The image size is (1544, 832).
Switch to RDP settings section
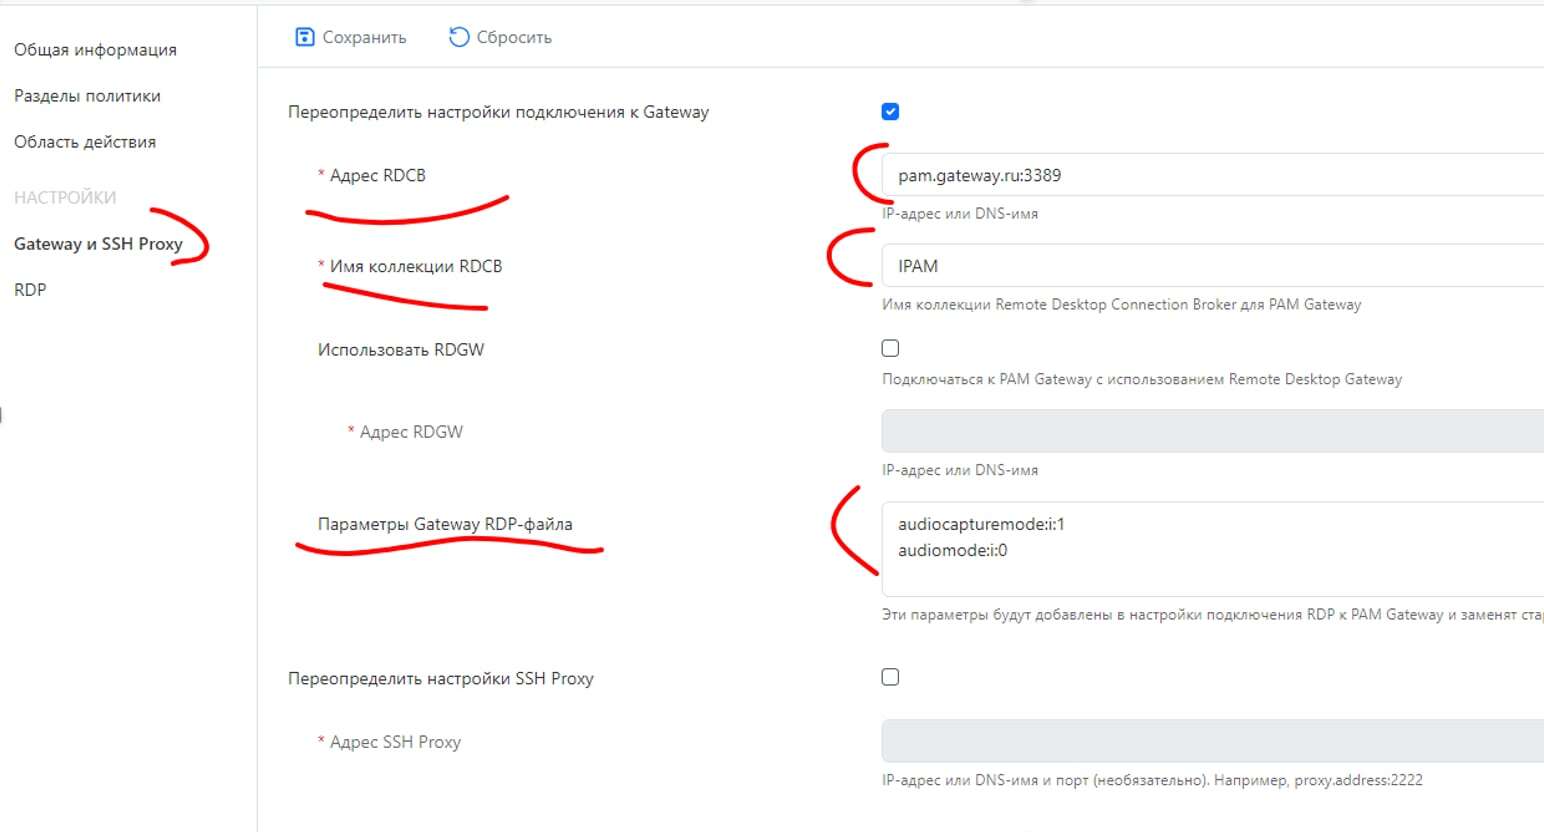[x=30, y=290]
